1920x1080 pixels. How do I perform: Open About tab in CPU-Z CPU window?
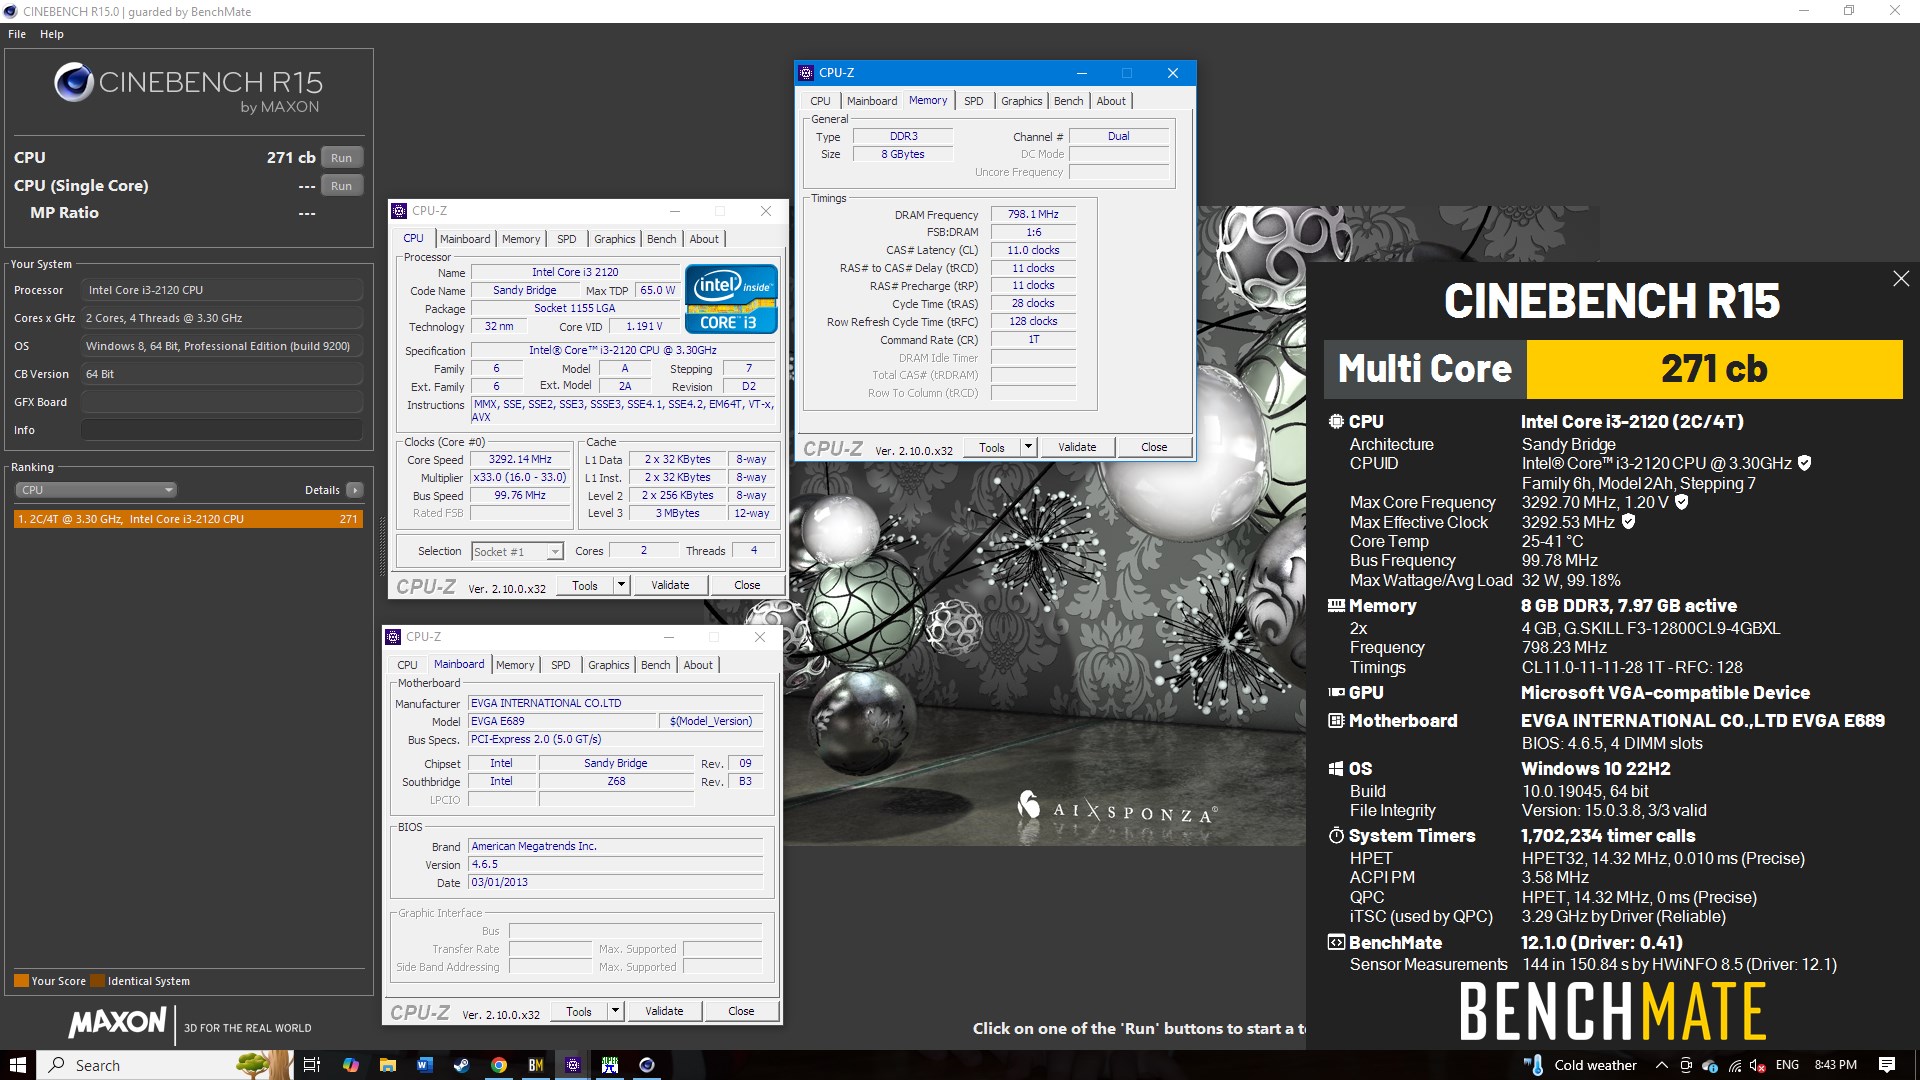pyautogui.click(x=704, y=239)
